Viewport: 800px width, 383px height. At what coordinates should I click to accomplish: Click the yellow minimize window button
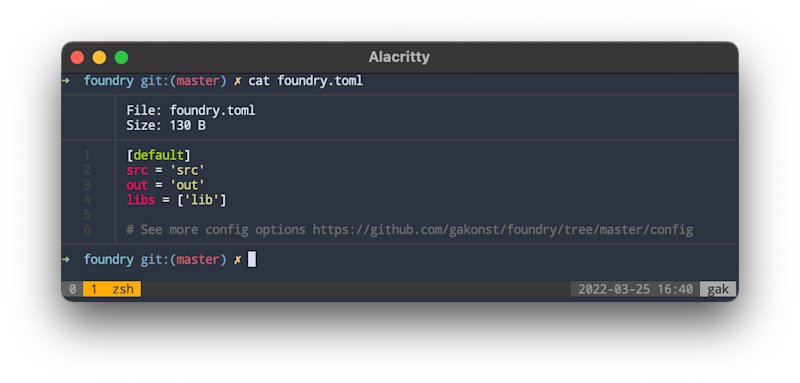tap(99, 57)
